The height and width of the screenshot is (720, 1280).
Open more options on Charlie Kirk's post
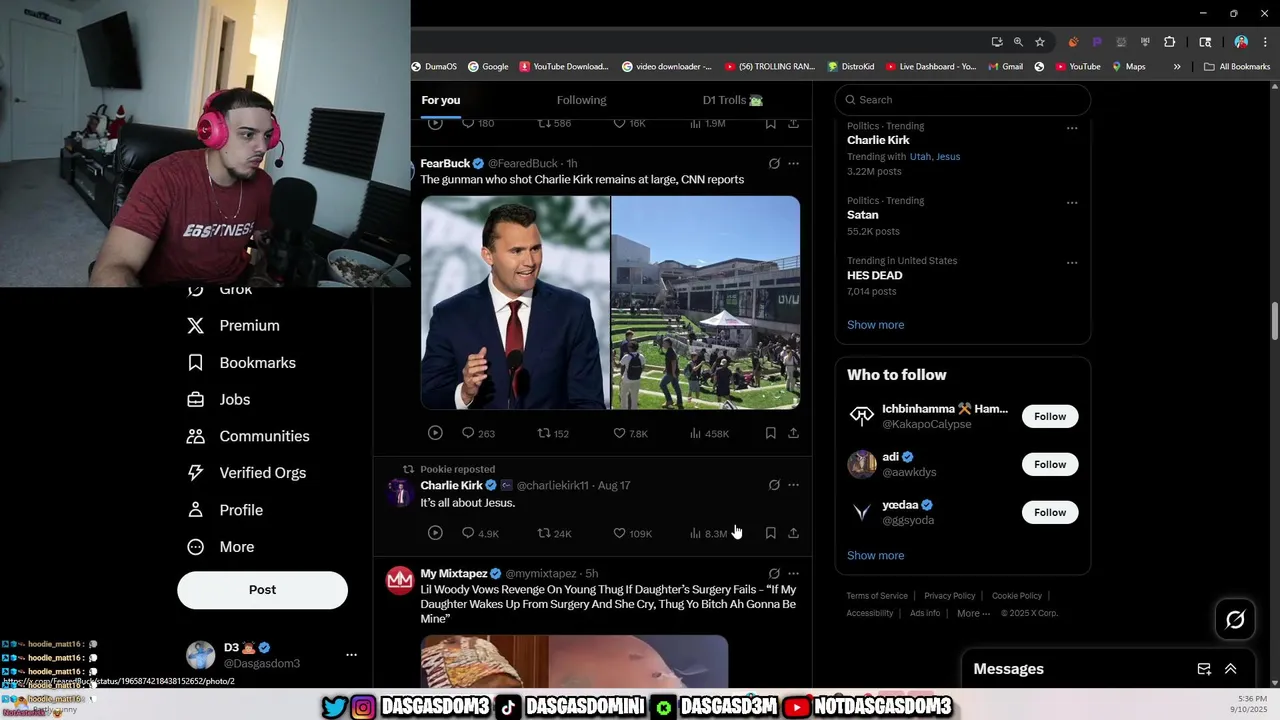(x=793, y=485)
